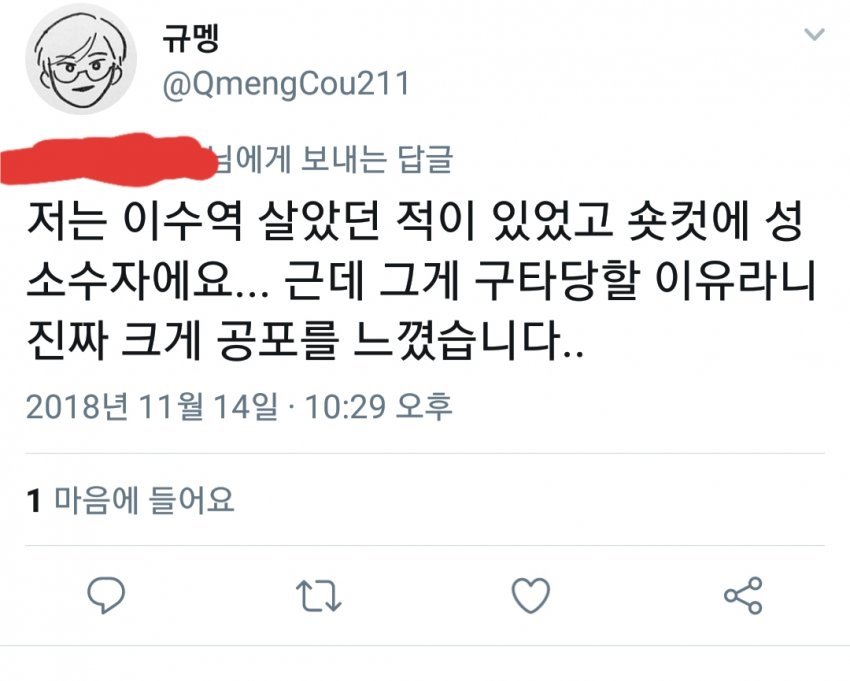The image size is (850, 681).
Task: Click the tweet body starting '저는 이수역'
Action: coord(421,282)
